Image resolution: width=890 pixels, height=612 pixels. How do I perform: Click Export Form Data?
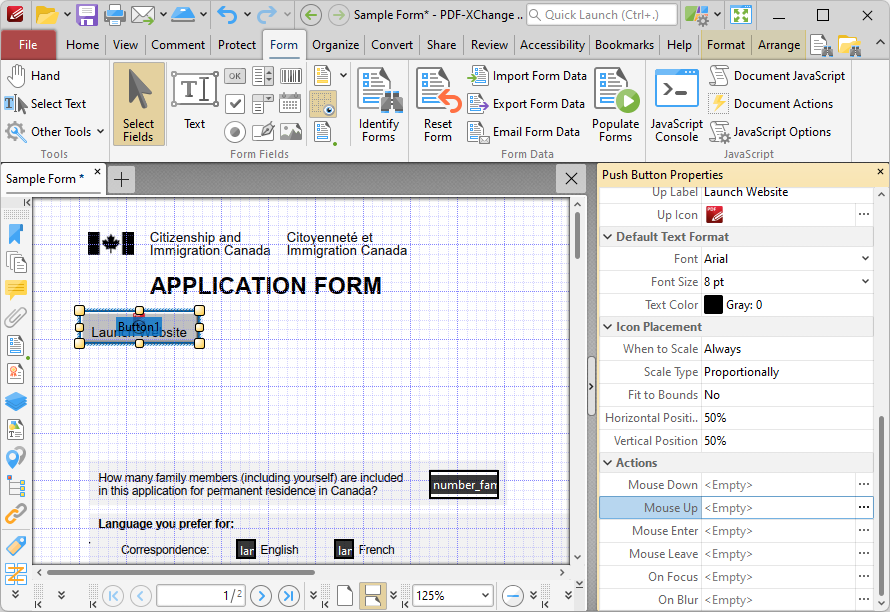526,104
